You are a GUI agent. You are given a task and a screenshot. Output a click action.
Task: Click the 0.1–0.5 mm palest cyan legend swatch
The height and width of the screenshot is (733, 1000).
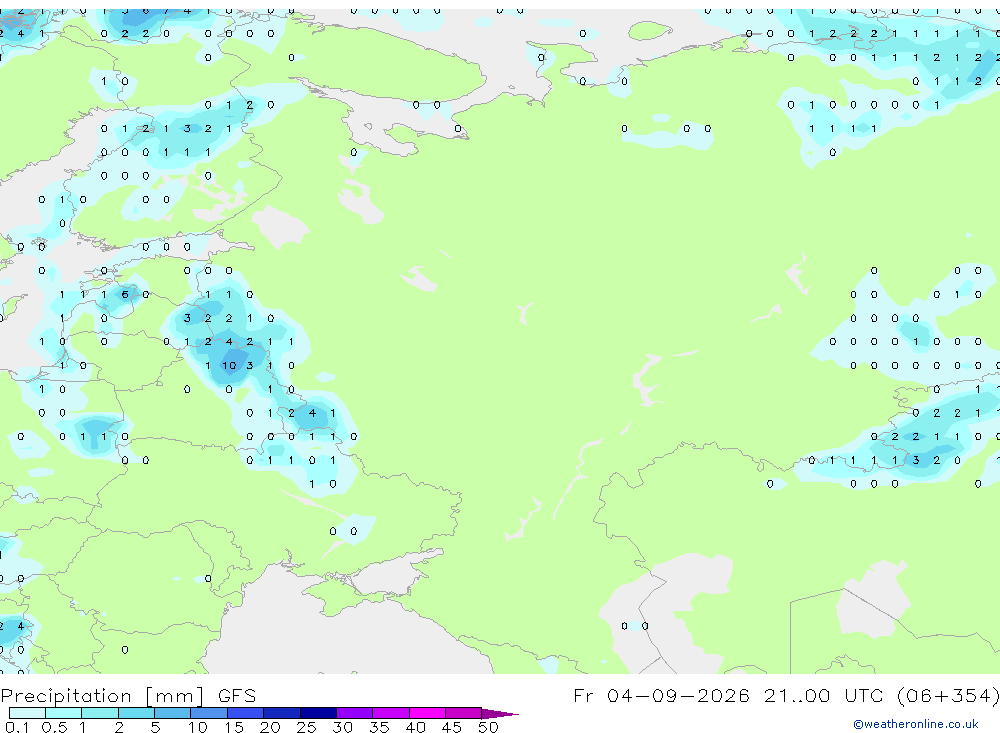click(27, 713)
